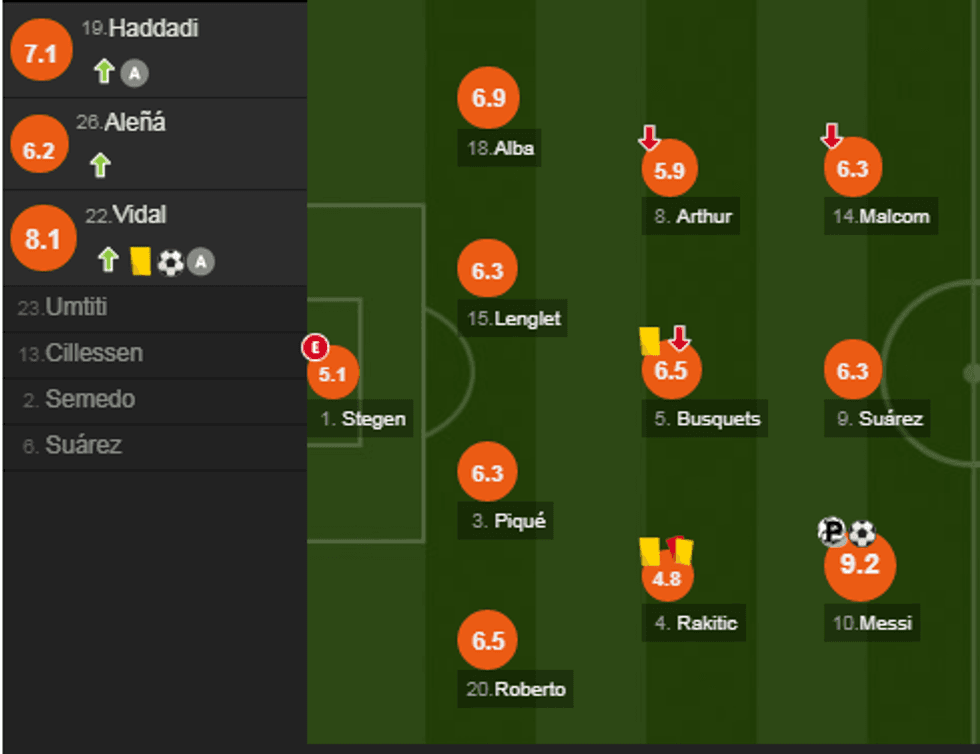Click the assist badge on Haddadi's row
This screenshot has width=980, height=754.
(x=134, y=73)
